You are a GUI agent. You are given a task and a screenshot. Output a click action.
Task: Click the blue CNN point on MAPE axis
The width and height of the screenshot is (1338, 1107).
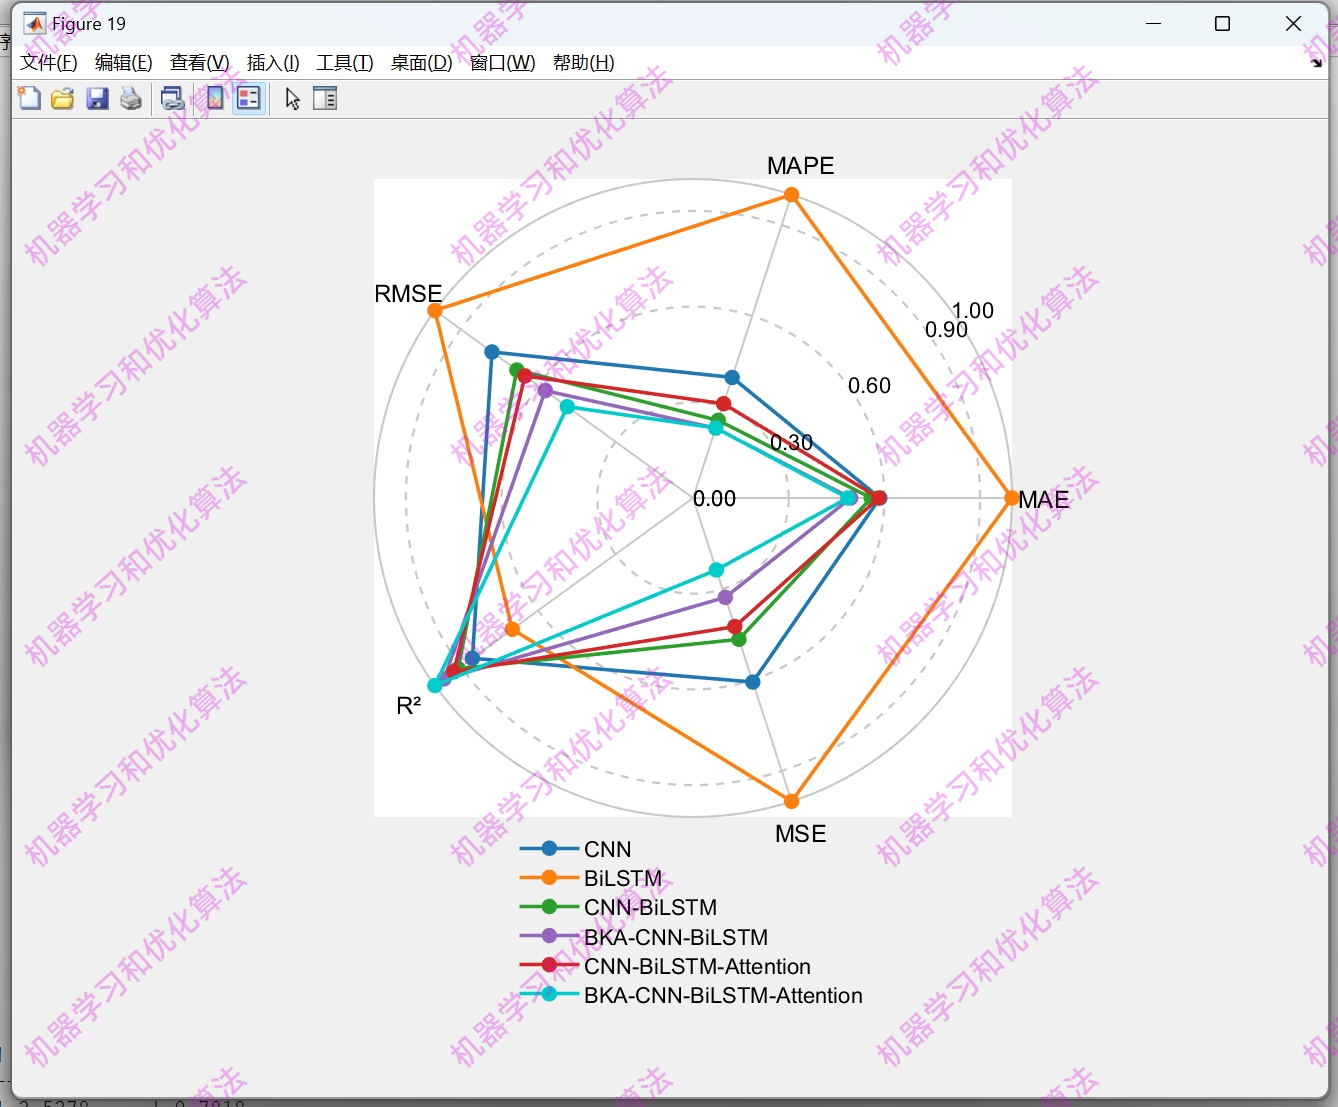coord(732,377)
